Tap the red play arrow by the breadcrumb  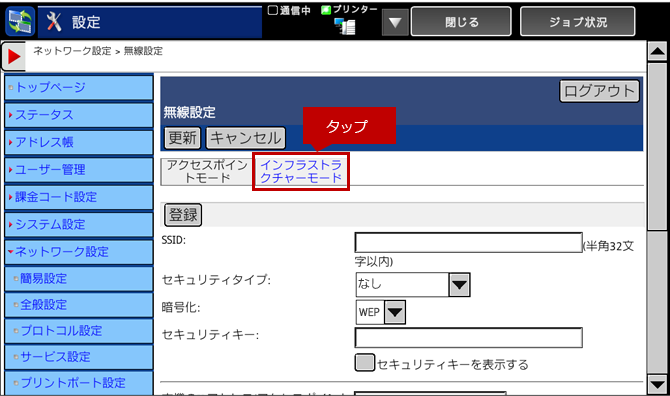tap(14, 56)
